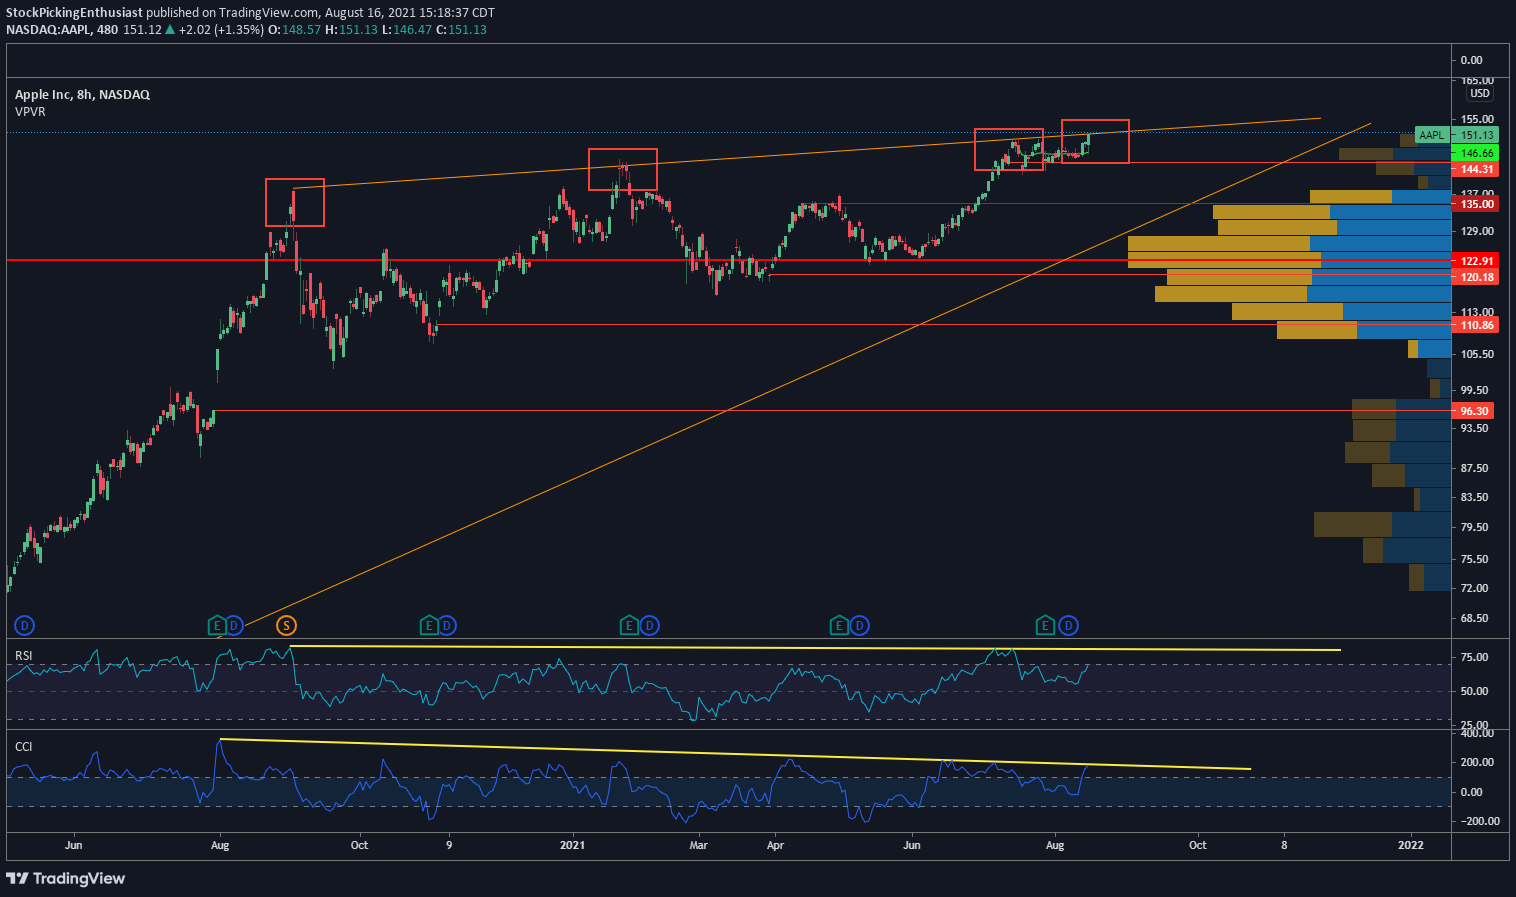Select the red 144.31 price level label
This screenshot has width=1516, height=897.
[1476, 169]
